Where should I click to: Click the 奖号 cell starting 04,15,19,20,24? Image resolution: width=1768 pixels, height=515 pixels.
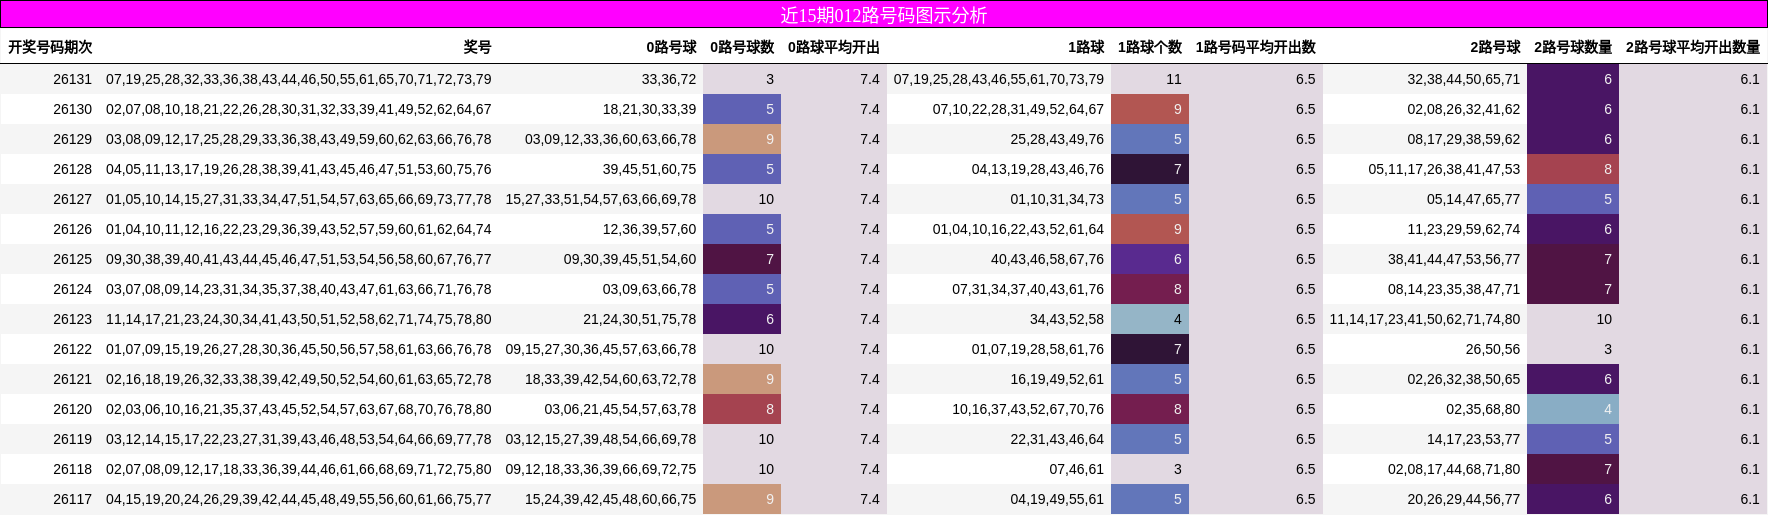point(299,499)
